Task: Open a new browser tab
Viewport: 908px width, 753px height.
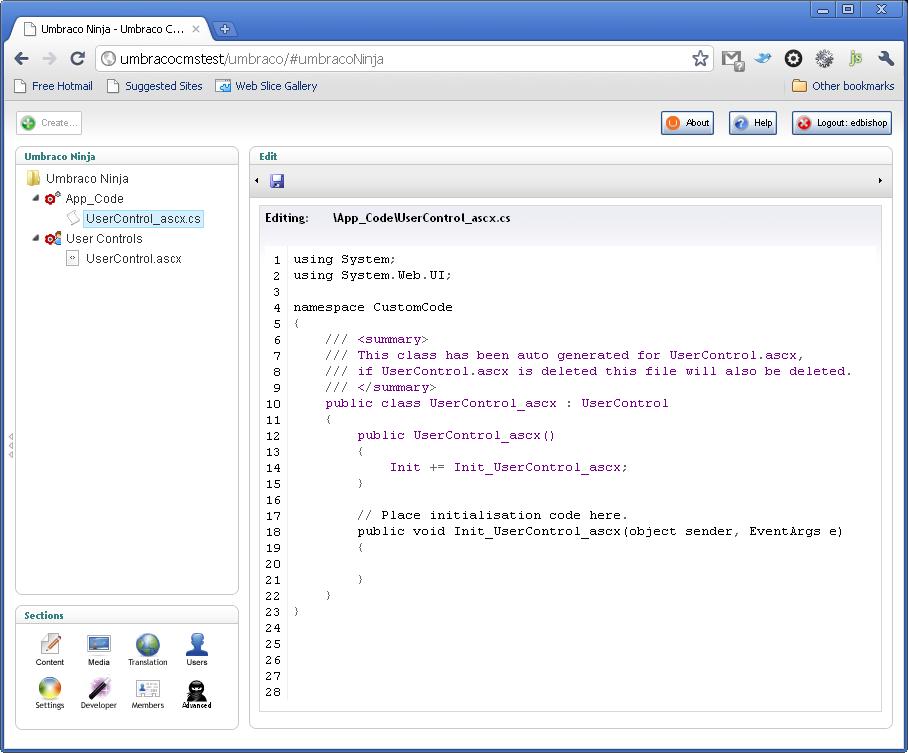Action: (225, 28)
